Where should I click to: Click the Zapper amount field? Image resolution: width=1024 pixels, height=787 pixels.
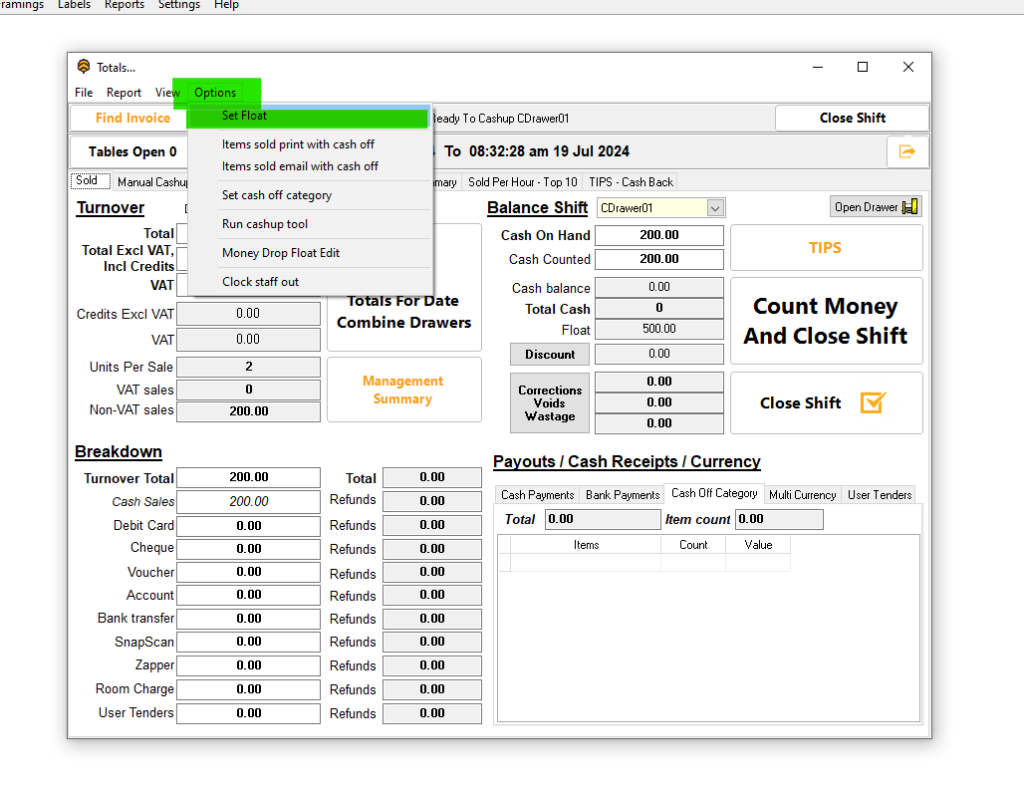click(x=248, y=665)
